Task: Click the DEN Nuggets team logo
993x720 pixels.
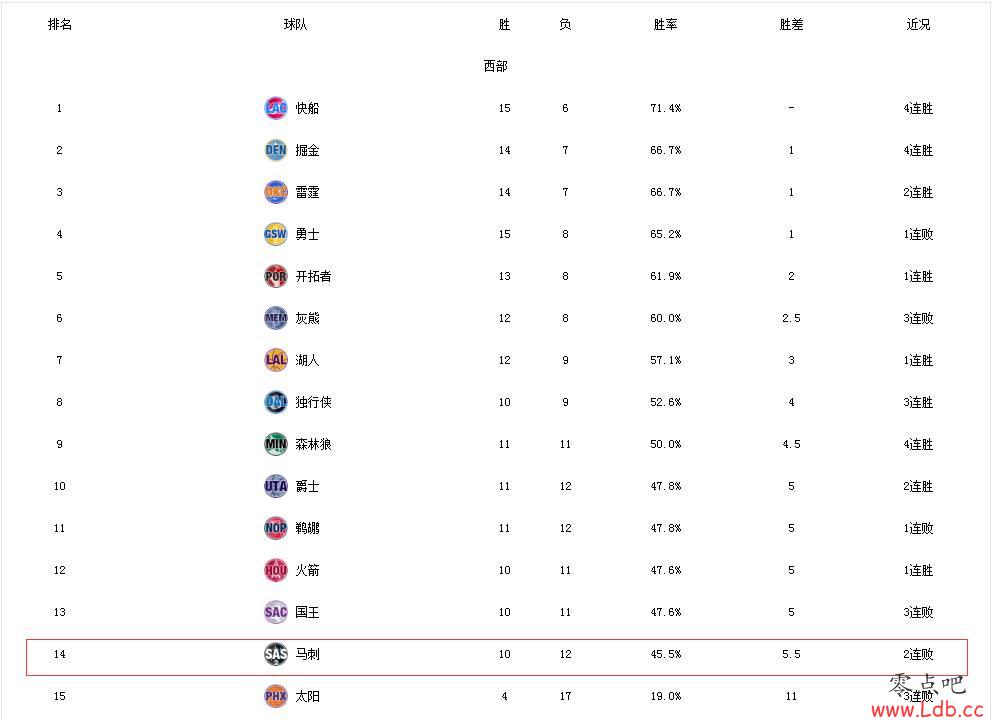Action: click(x=275, y=150)
